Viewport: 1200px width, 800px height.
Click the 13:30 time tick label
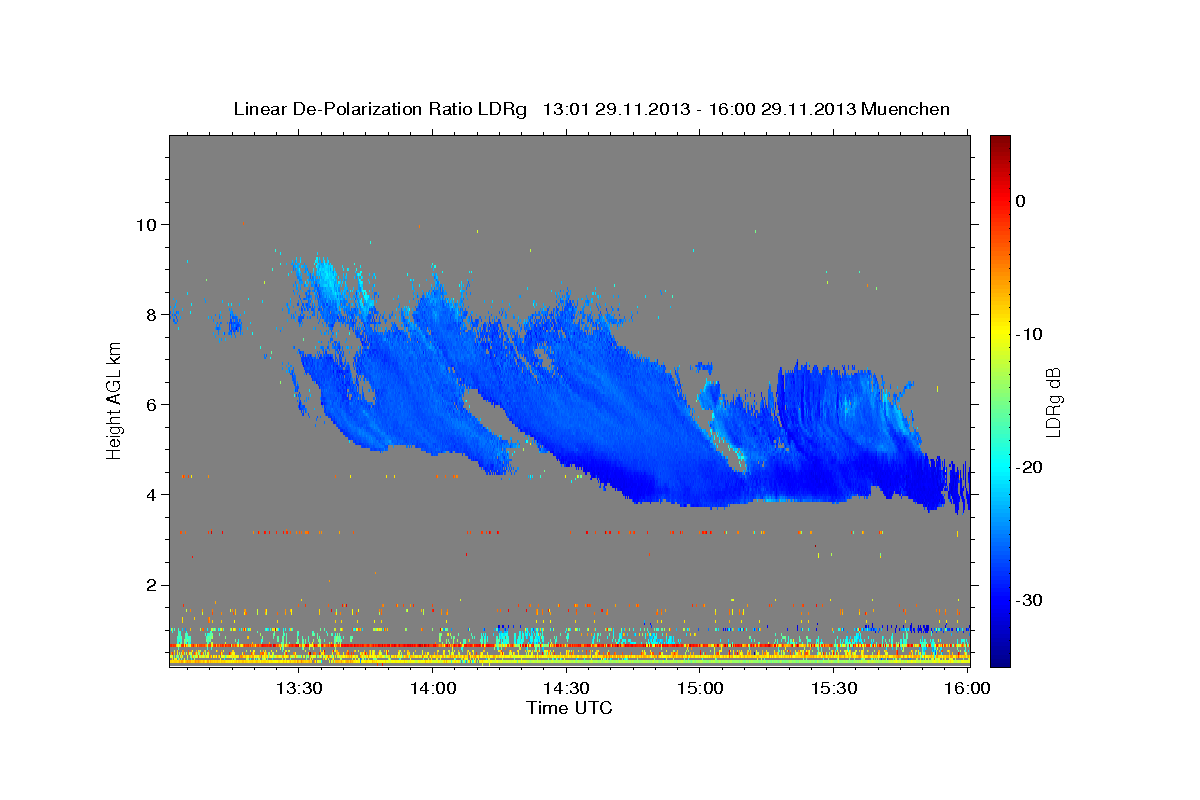298,688
